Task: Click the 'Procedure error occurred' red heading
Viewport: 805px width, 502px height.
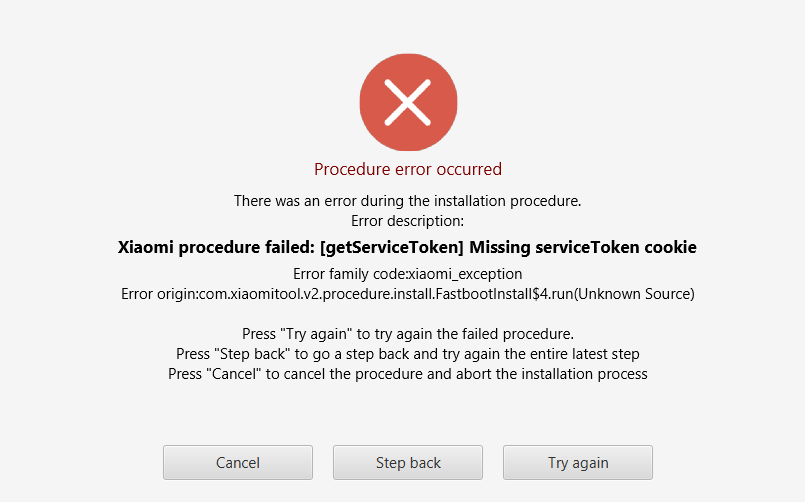Action: (408, 169)
